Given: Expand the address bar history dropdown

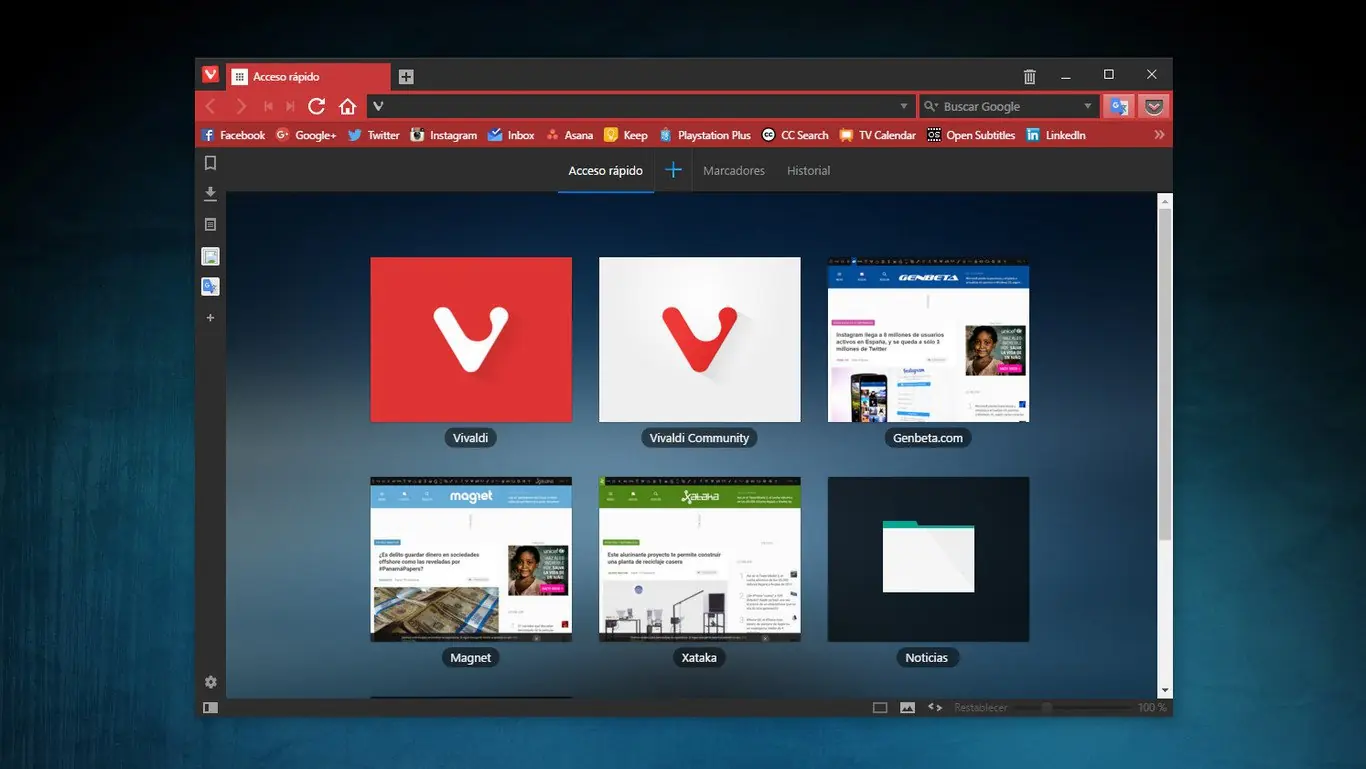Looking at the screenshot, I should pos(903,106).
